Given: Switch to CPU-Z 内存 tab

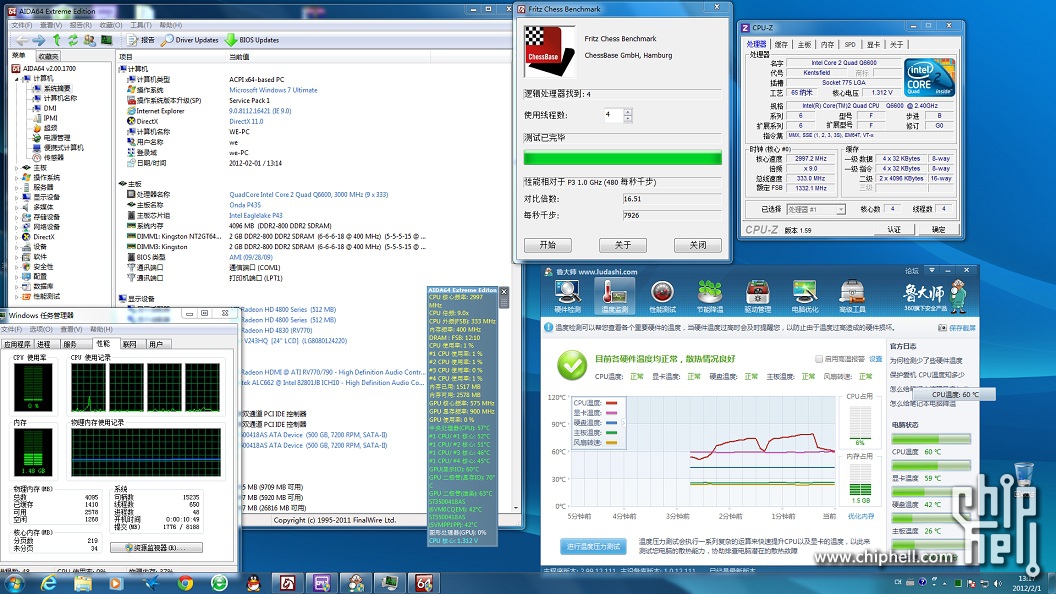Looking at the screenshot, I should click(x=828, y=44).
